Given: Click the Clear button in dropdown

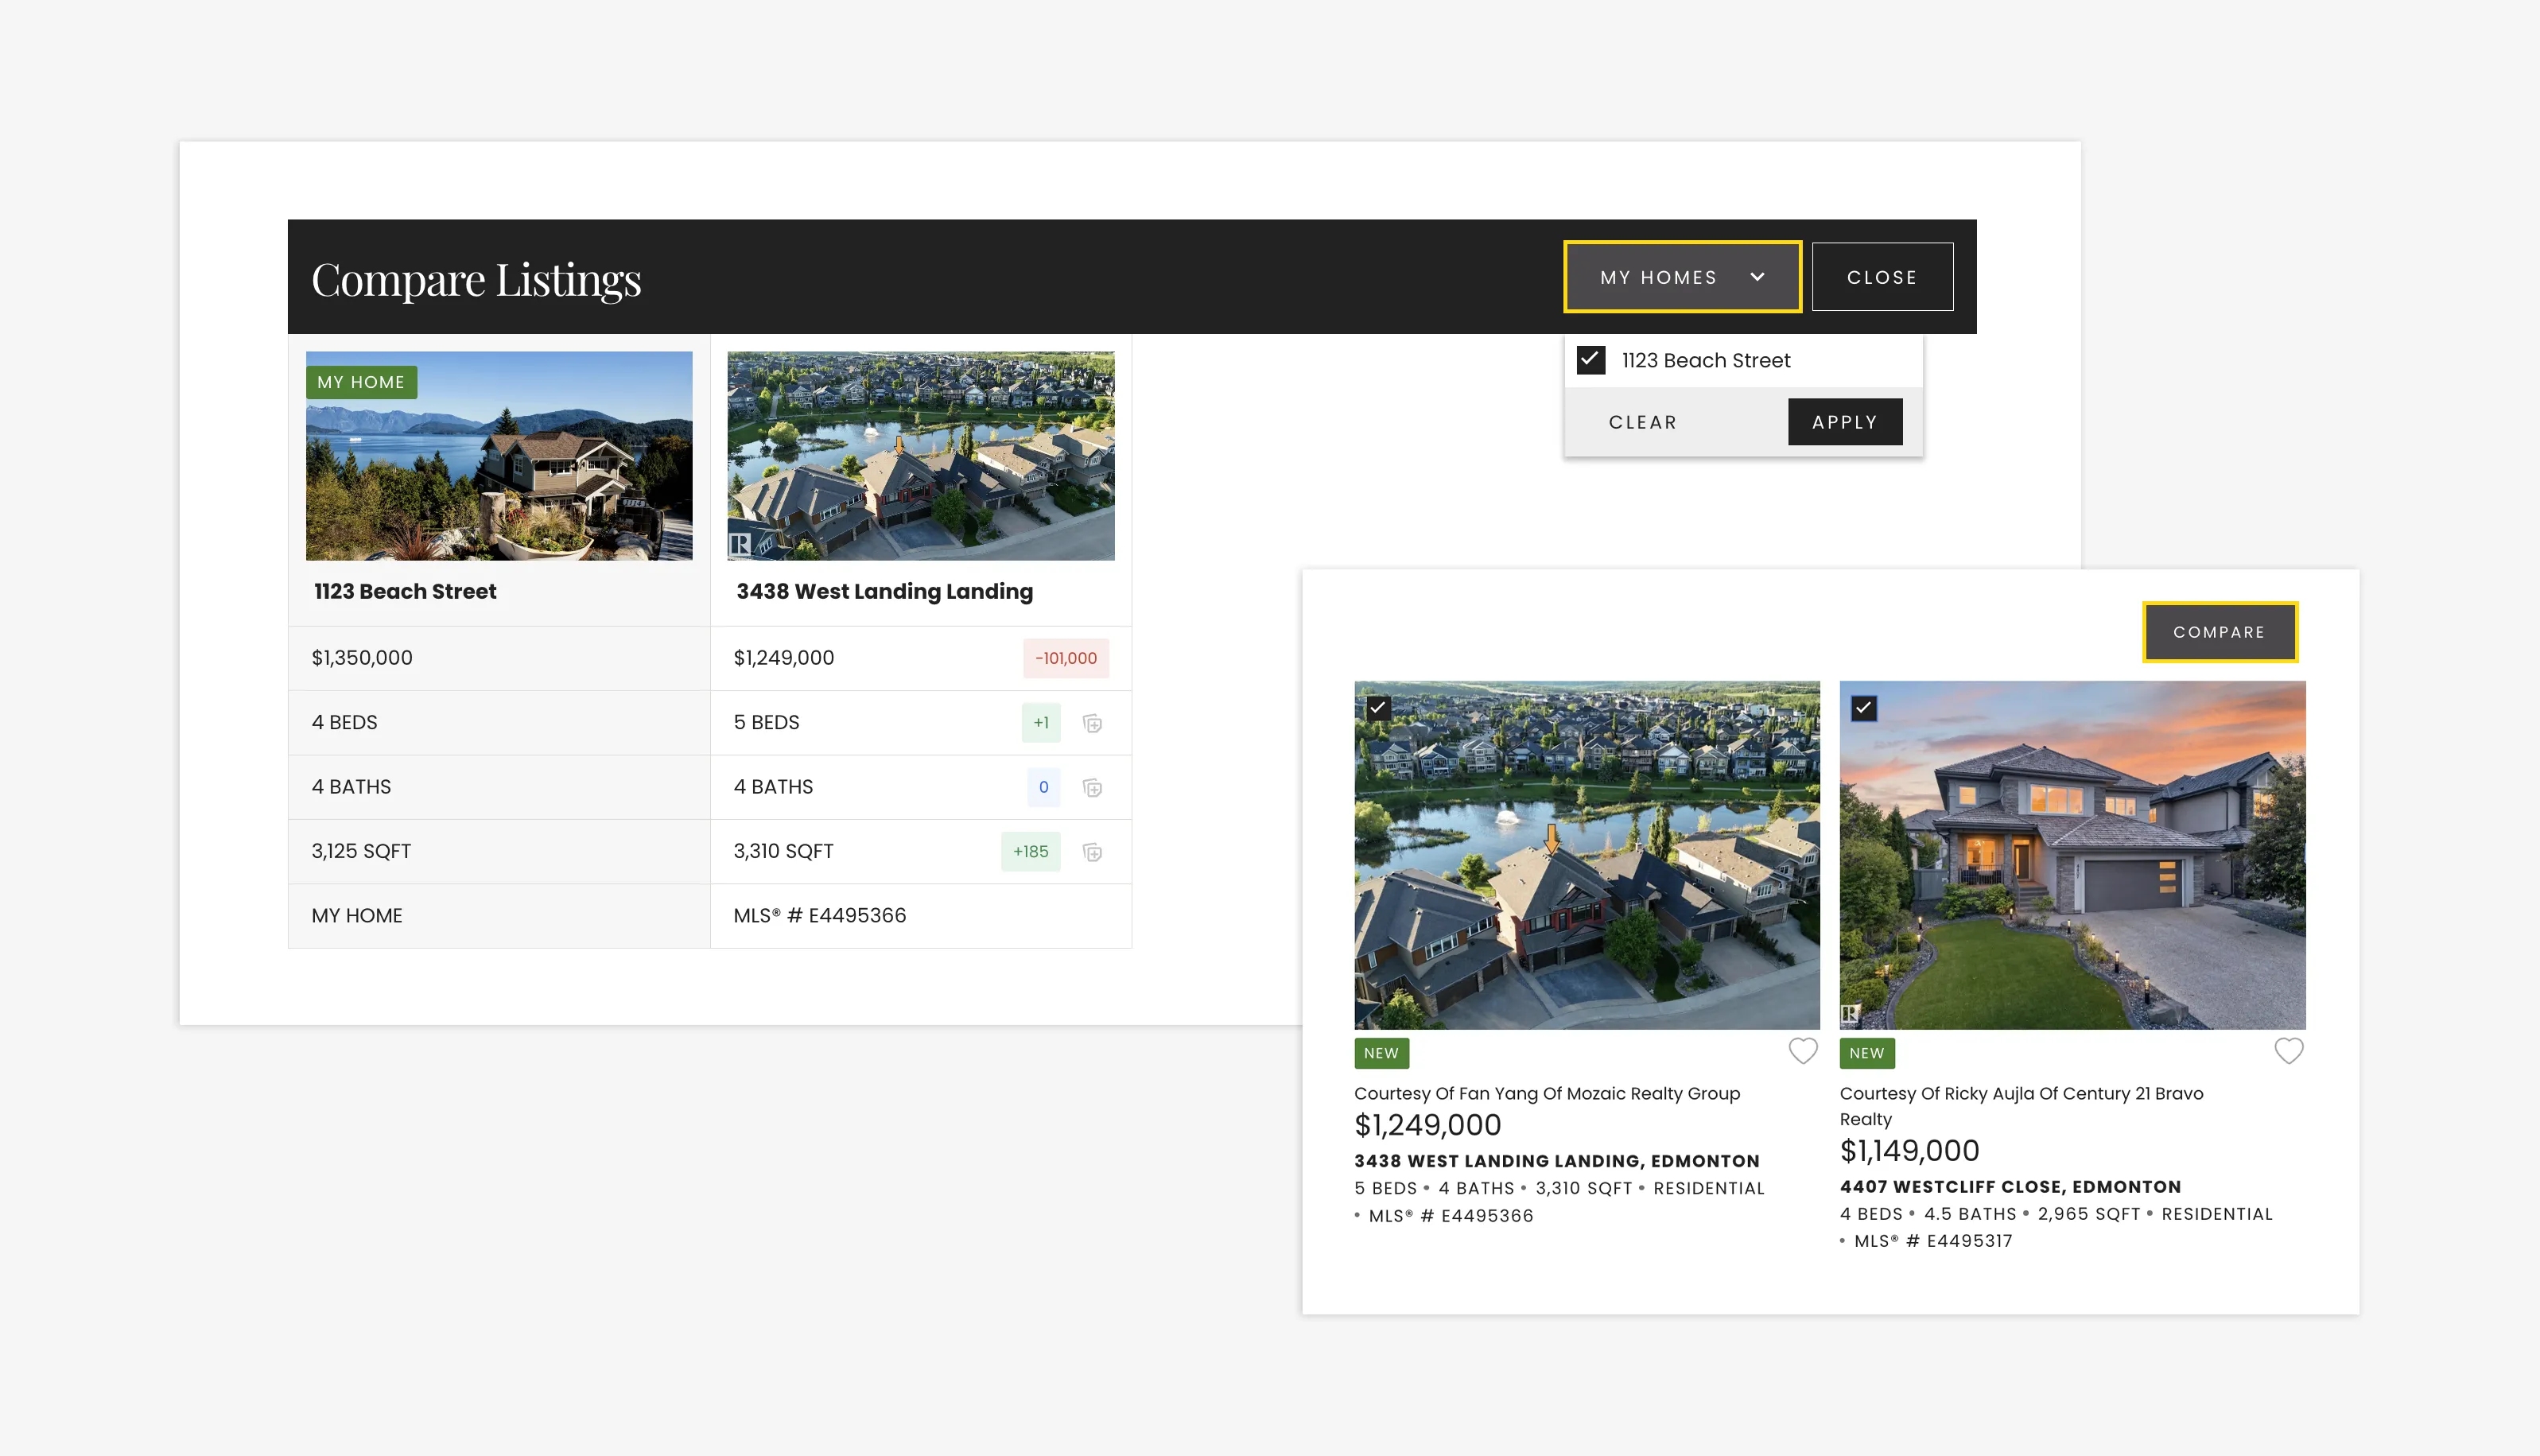Looking at the screenshot, I should [x=1642, y=422].
